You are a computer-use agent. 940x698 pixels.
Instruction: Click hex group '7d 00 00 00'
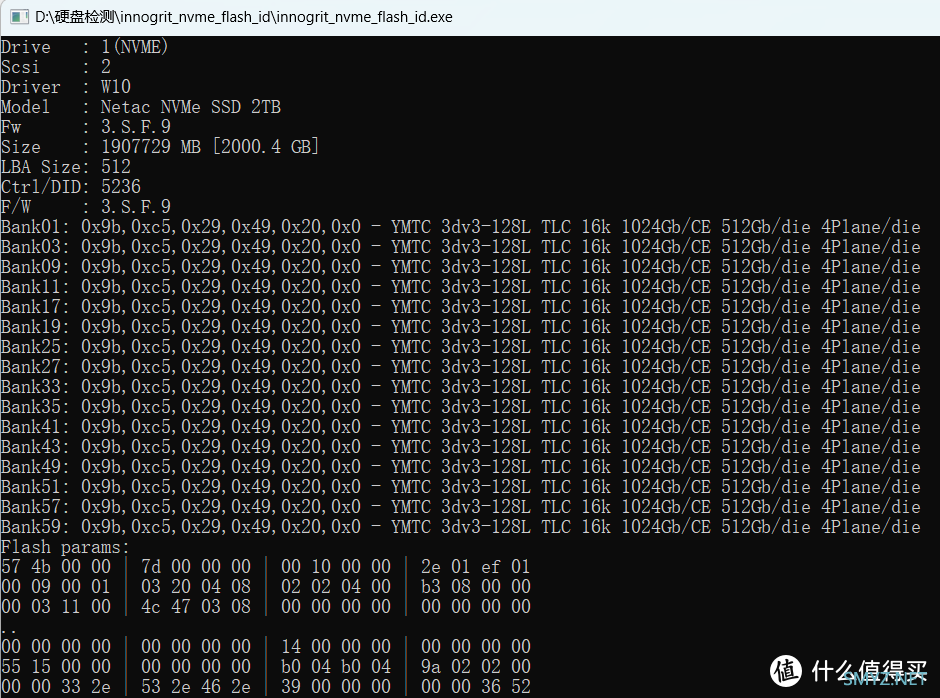tap(196, 566)
